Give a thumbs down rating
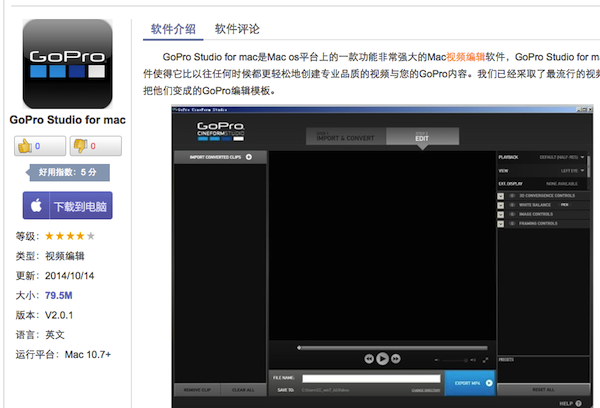 [x=96, y=146]
